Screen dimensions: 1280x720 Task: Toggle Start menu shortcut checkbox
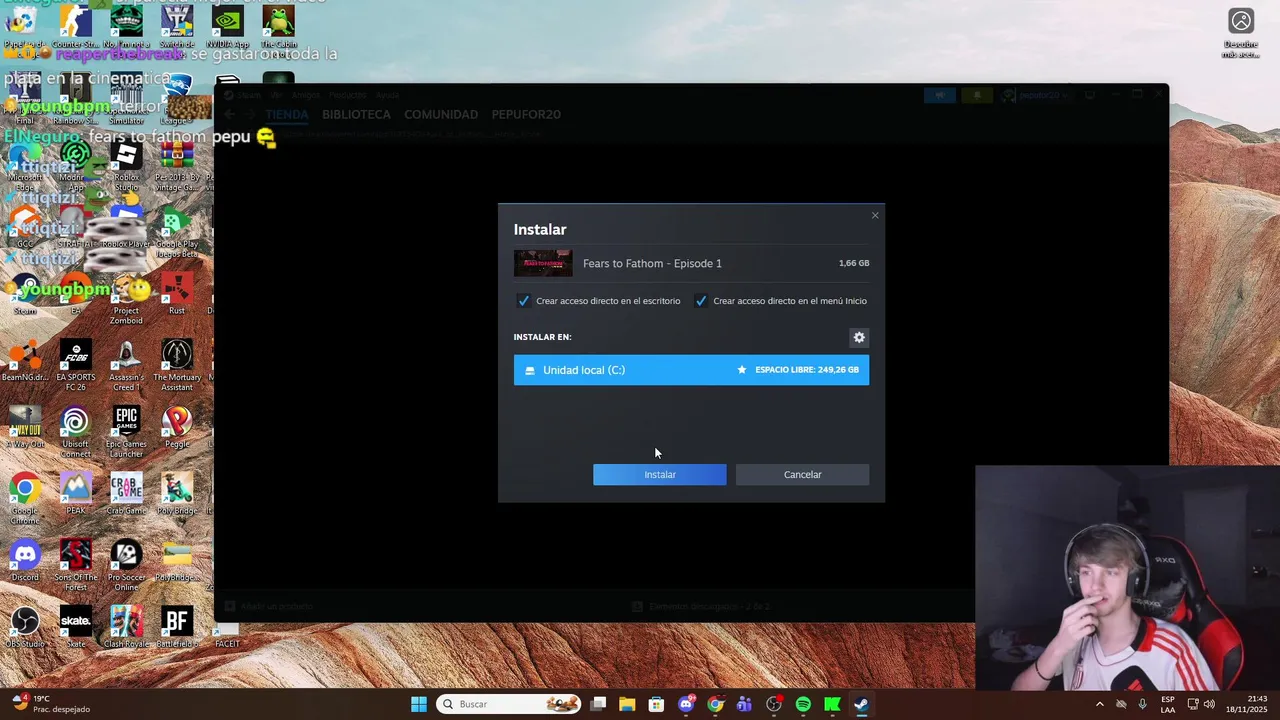(x=701, y=301)
